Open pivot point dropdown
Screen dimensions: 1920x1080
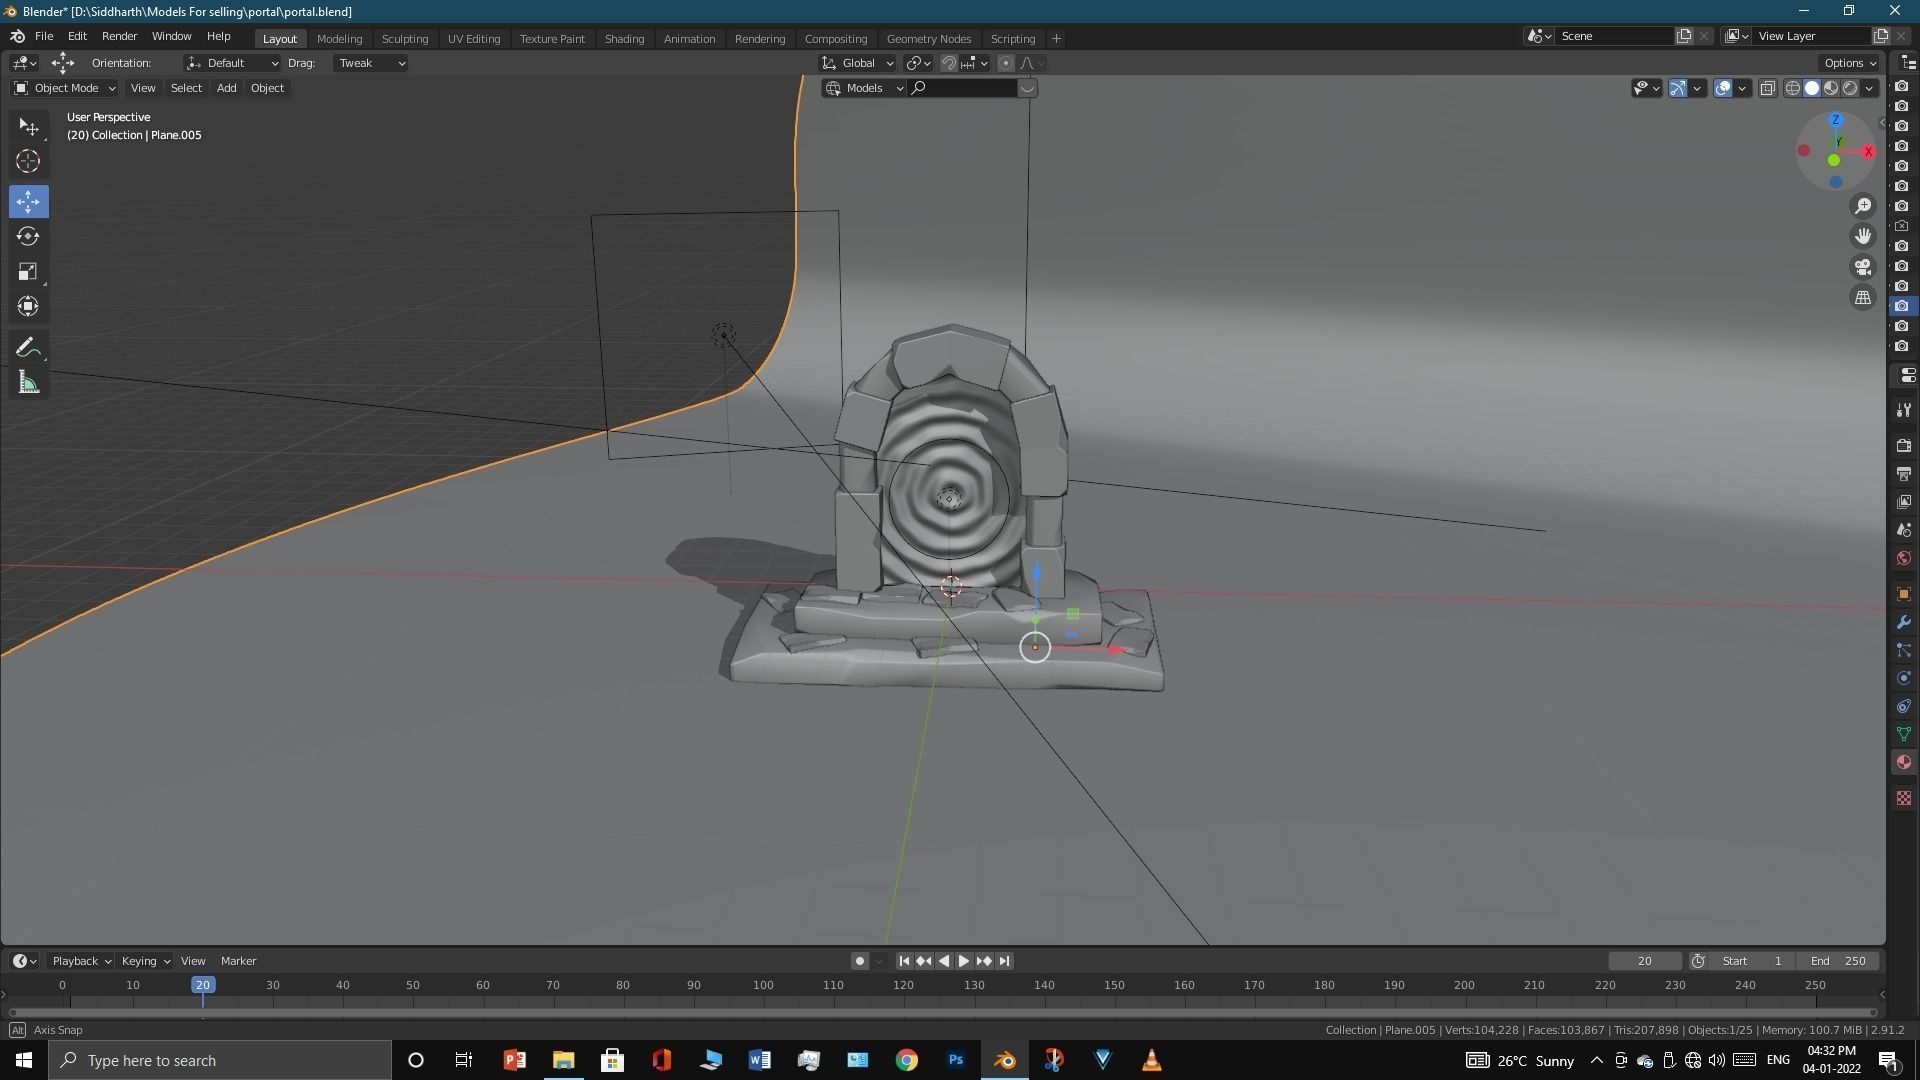[918, 63]
